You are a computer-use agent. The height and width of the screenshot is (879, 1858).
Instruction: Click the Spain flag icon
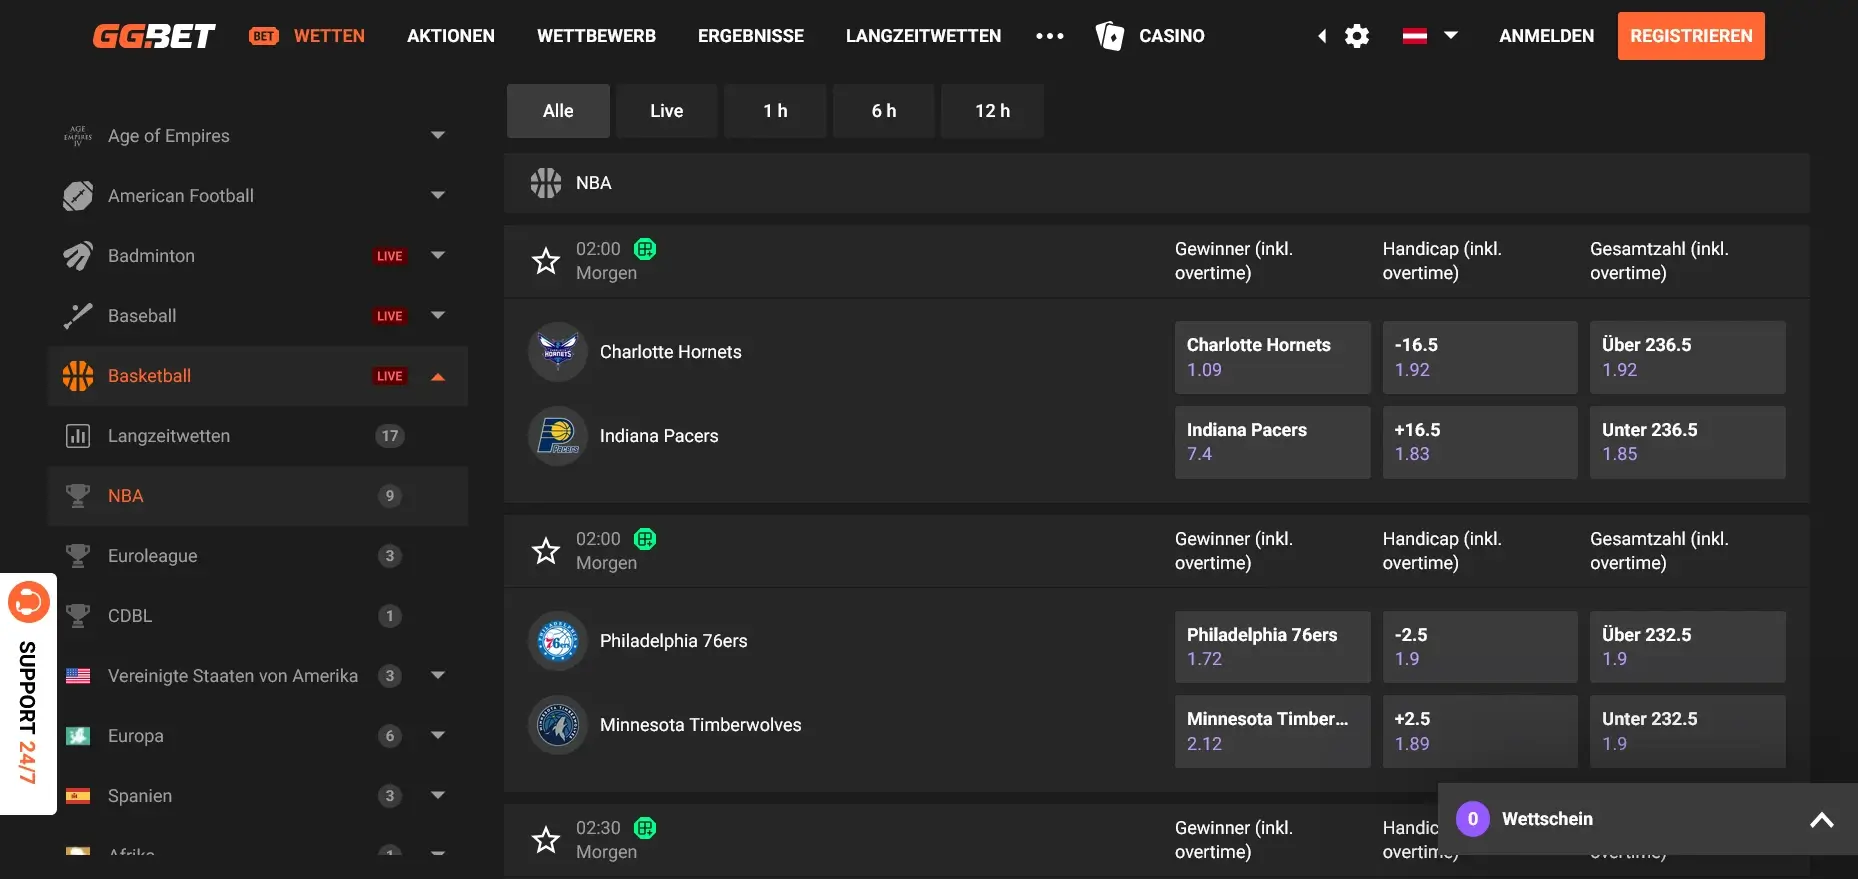coord(78,796)
